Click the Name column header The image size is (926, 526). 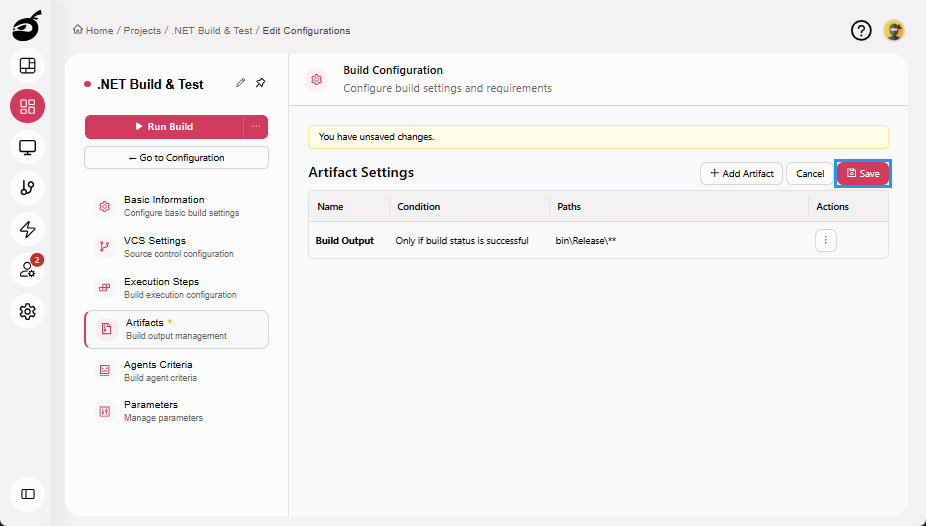coord(330,207)
